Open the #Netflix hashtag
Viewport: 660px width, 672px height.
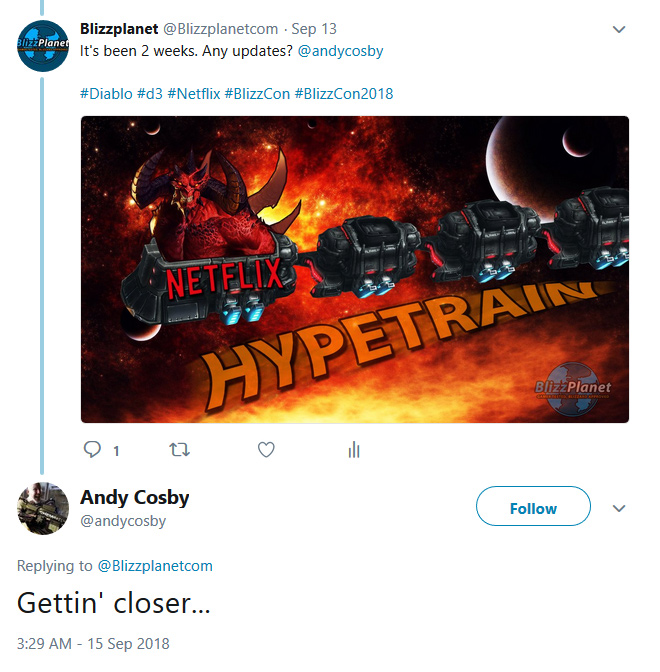pos(194,94)
